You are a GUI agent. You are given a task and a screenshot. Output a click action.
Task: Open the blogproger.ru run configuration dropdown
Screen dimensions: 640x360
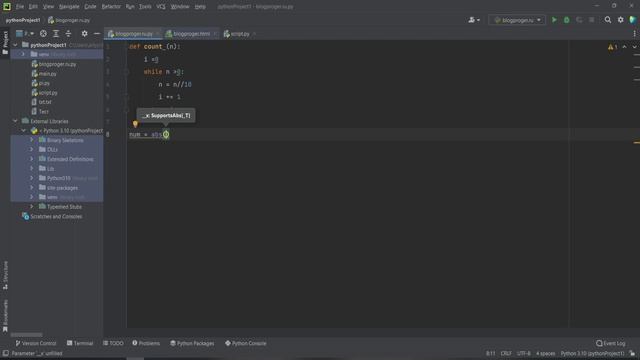(517, 20)
